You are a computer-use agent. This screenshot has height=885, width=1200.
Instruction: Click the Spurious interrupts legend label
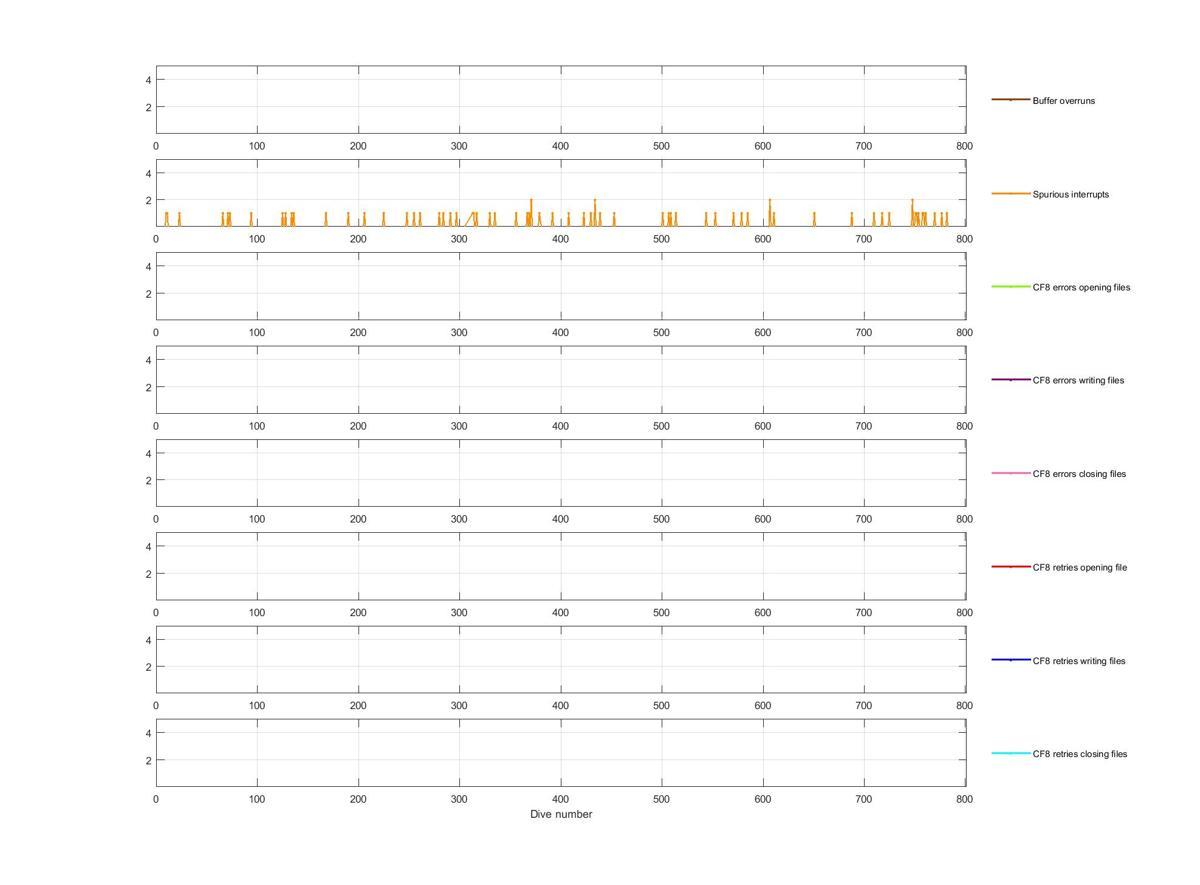pyautogui.click(x=1070, y=194)
